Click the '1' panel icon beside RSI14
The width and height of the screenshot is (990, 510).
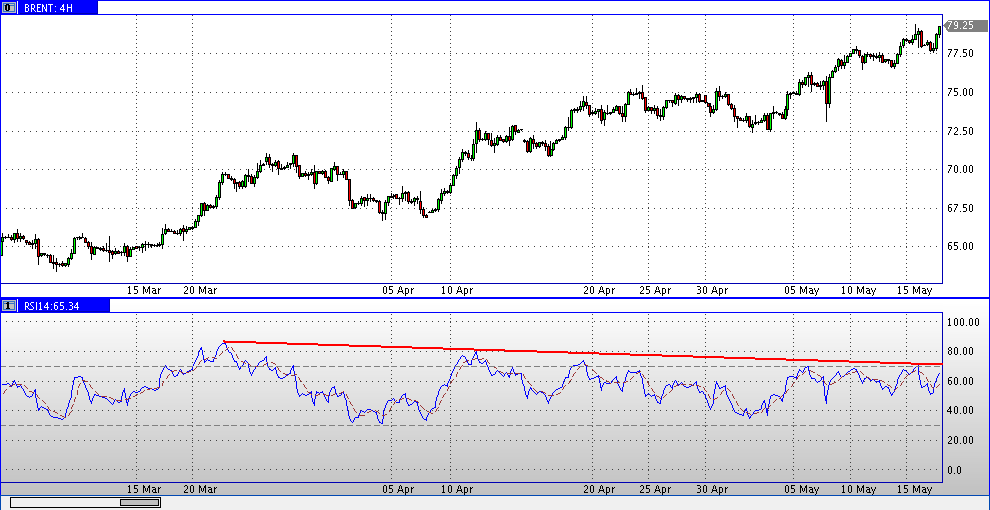[9, 305]
